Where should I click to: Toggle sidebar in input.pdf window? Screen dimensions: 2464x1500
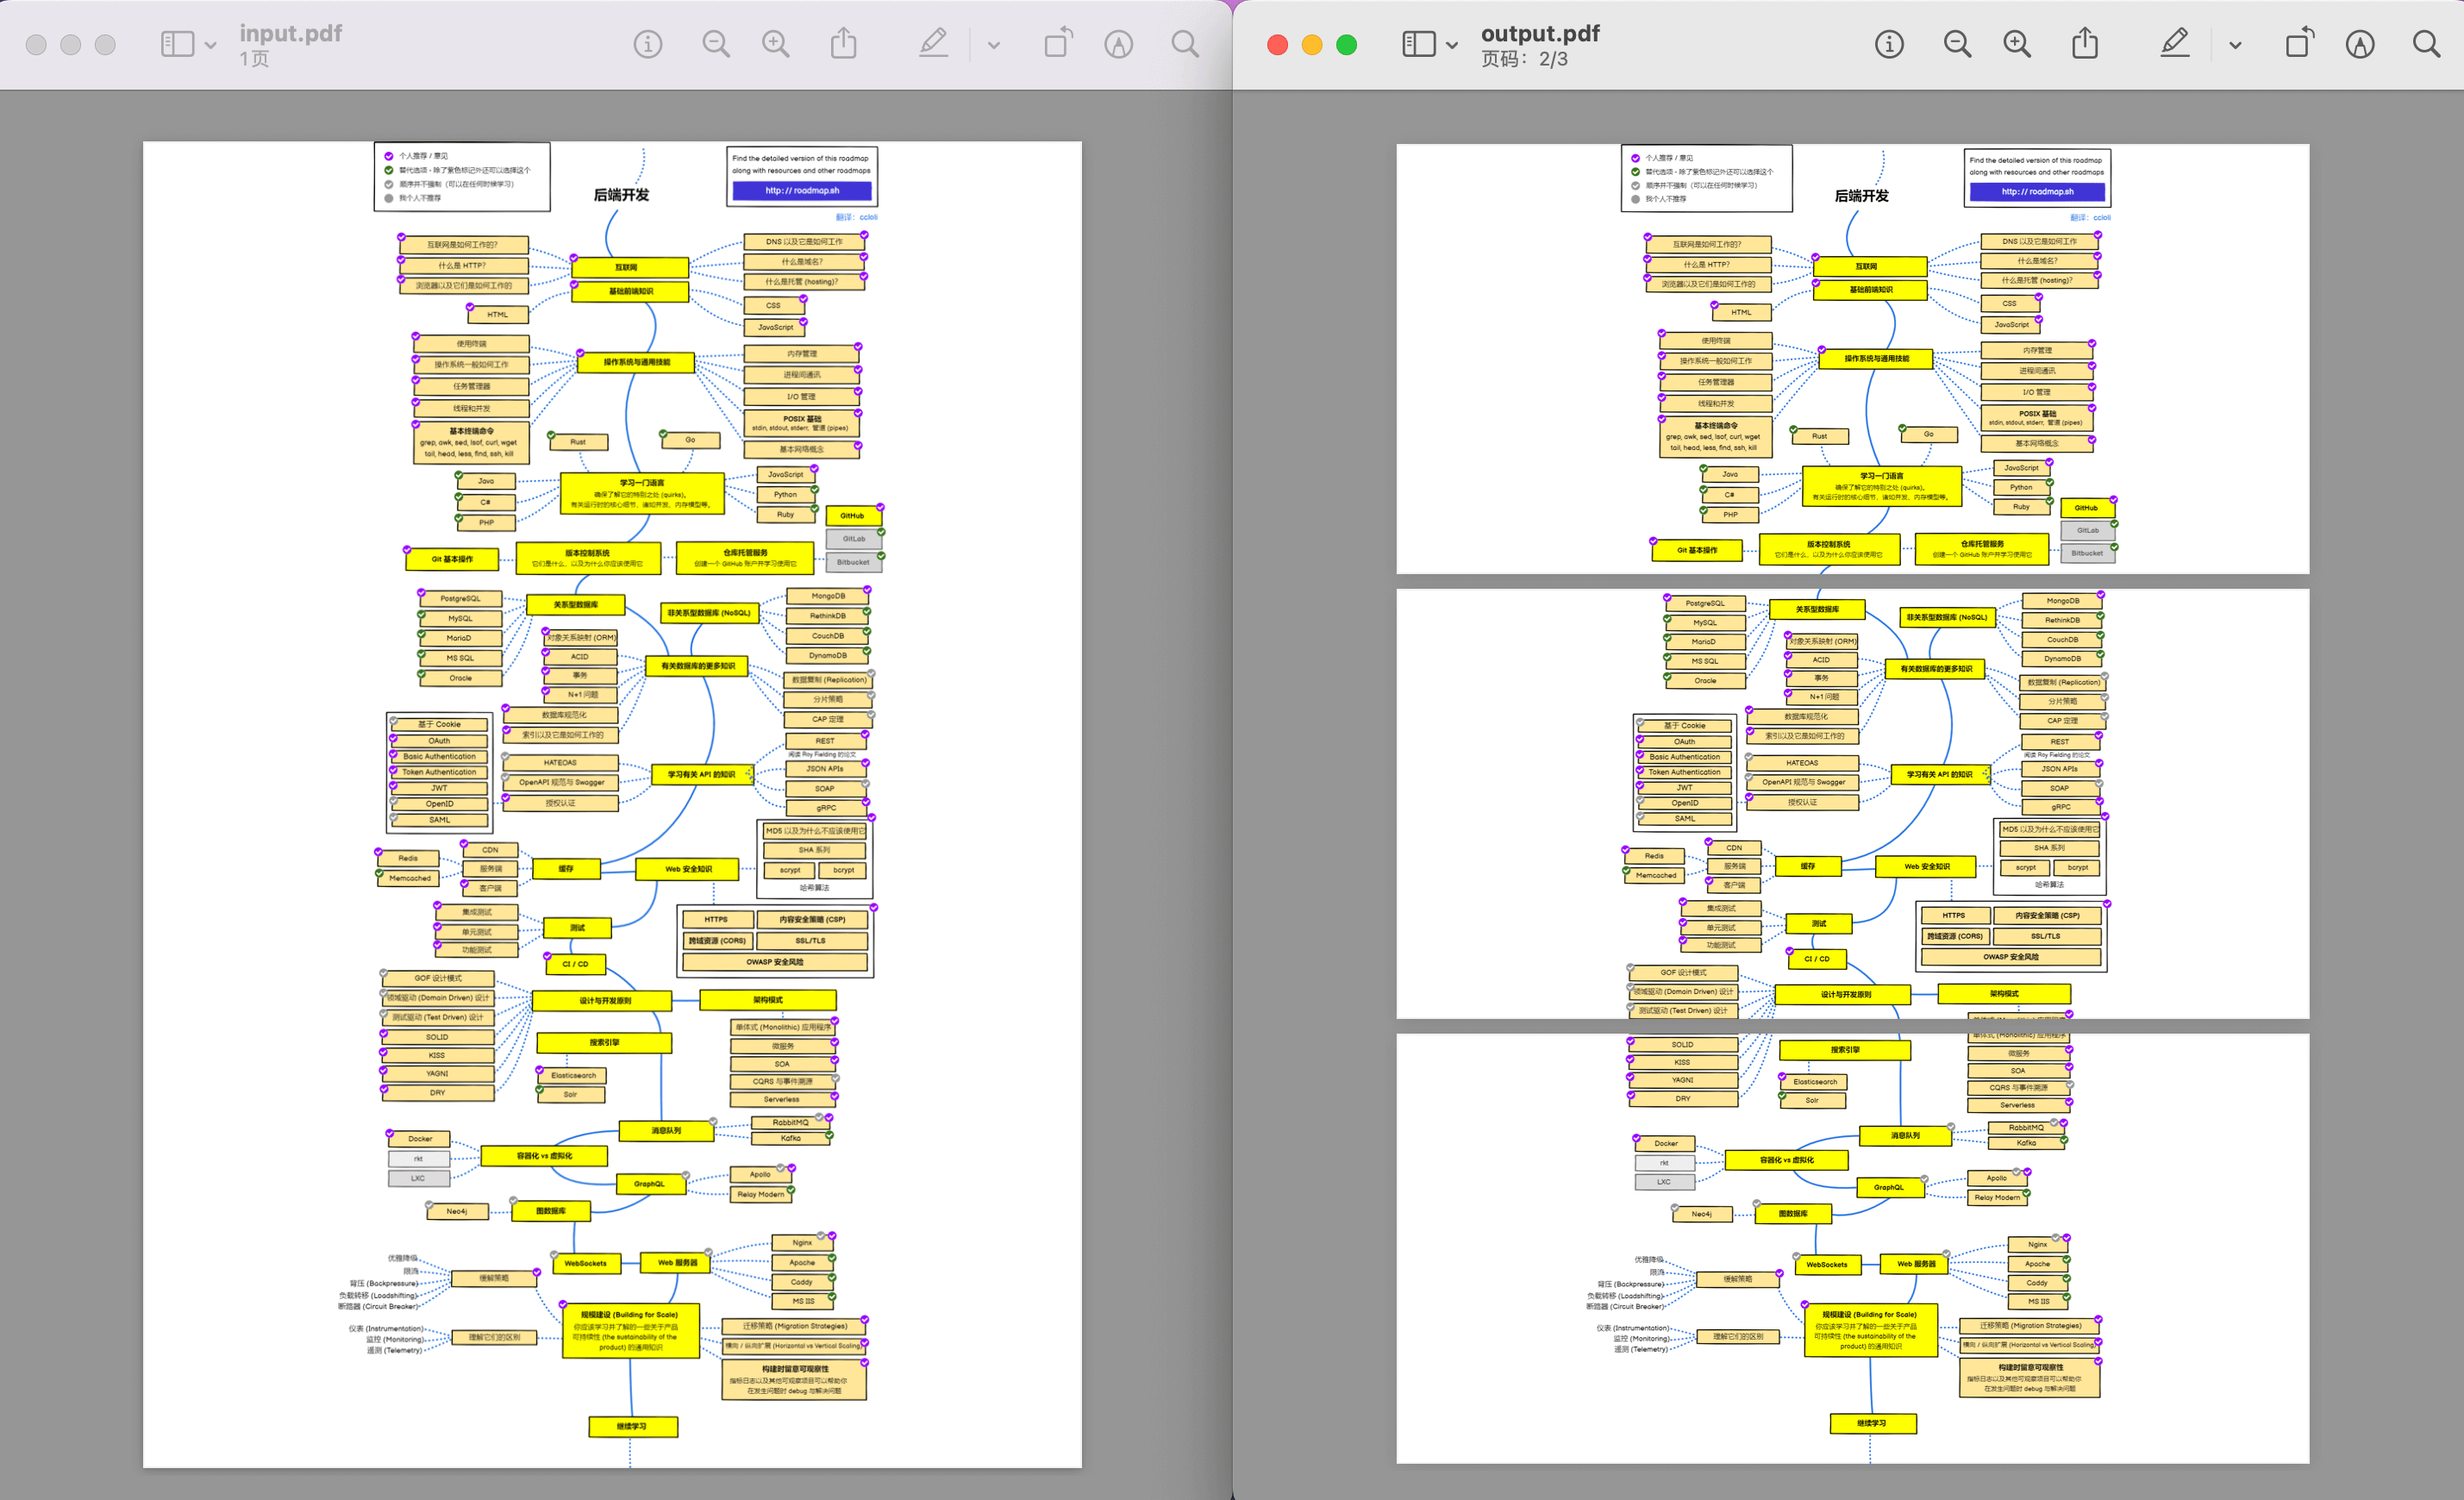pos(177,44)
